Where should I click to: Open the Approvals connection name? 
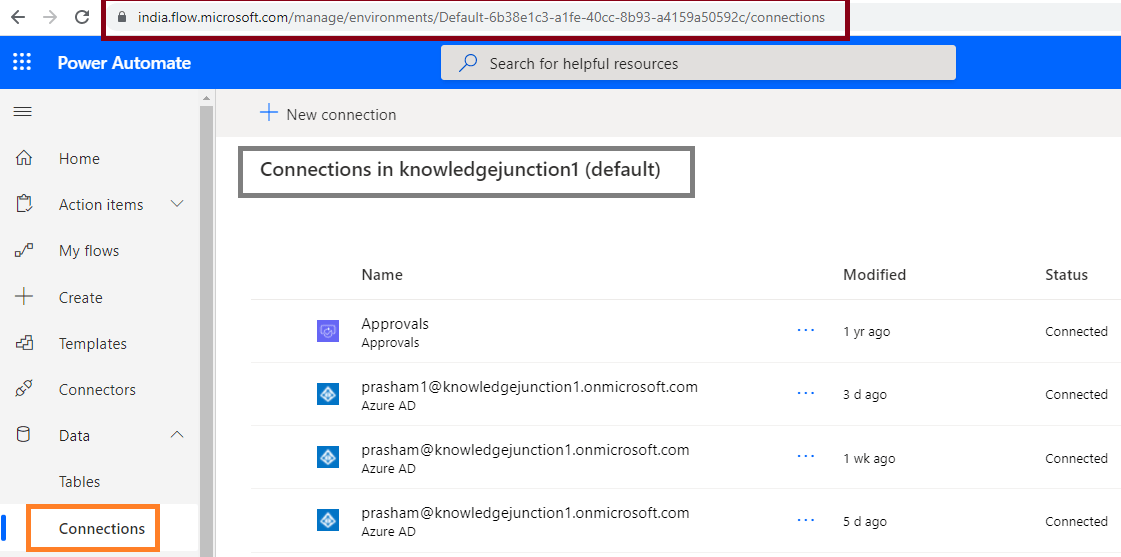click(395, 324)
